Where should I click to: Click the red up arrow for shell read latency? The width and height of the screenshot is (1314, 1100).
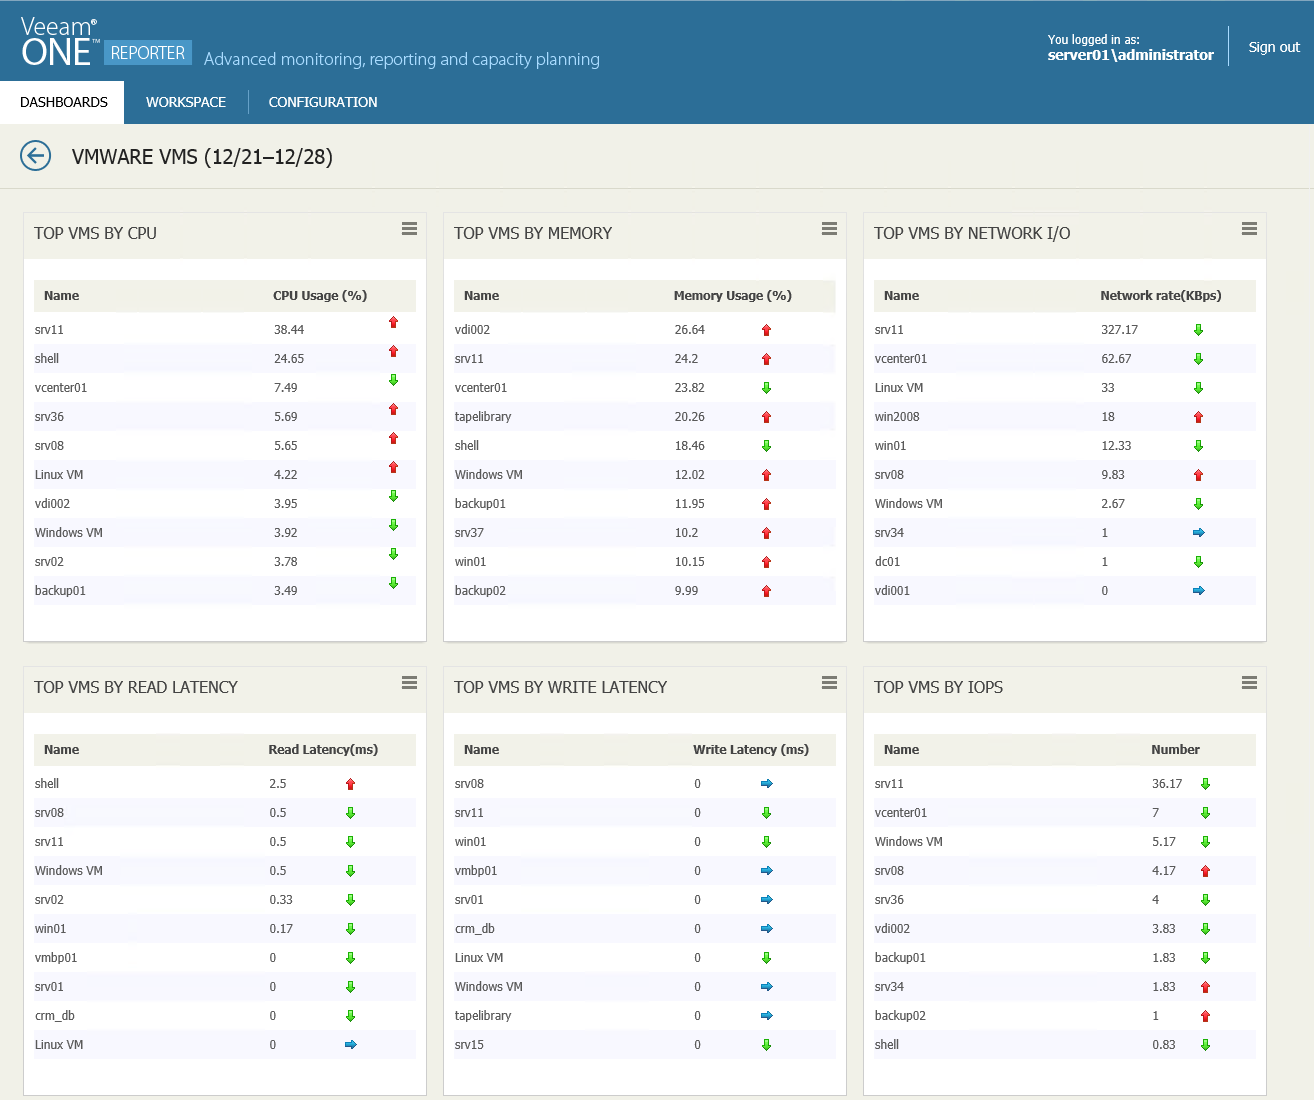[350, 784]
